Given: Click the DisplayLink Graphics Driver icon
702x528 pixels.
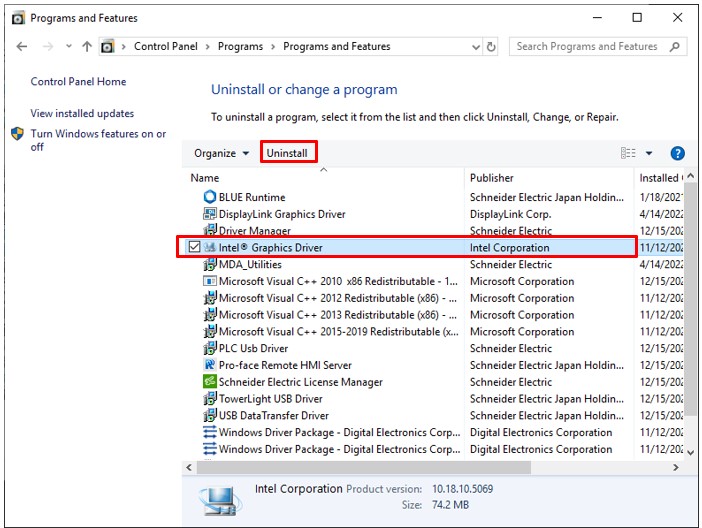Looking at the screenshot, I should pyautogui.click(x=210, y=214).
